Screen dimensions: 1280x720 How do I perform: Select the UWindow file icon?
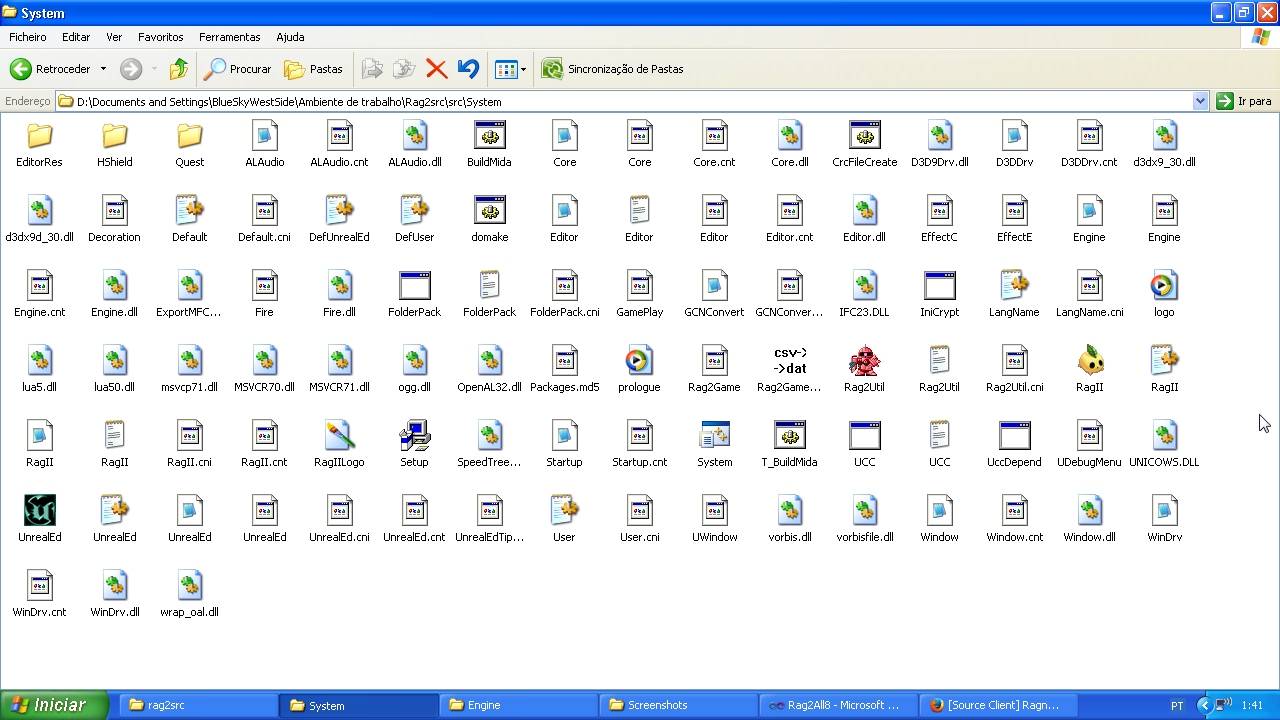[714, 519]
